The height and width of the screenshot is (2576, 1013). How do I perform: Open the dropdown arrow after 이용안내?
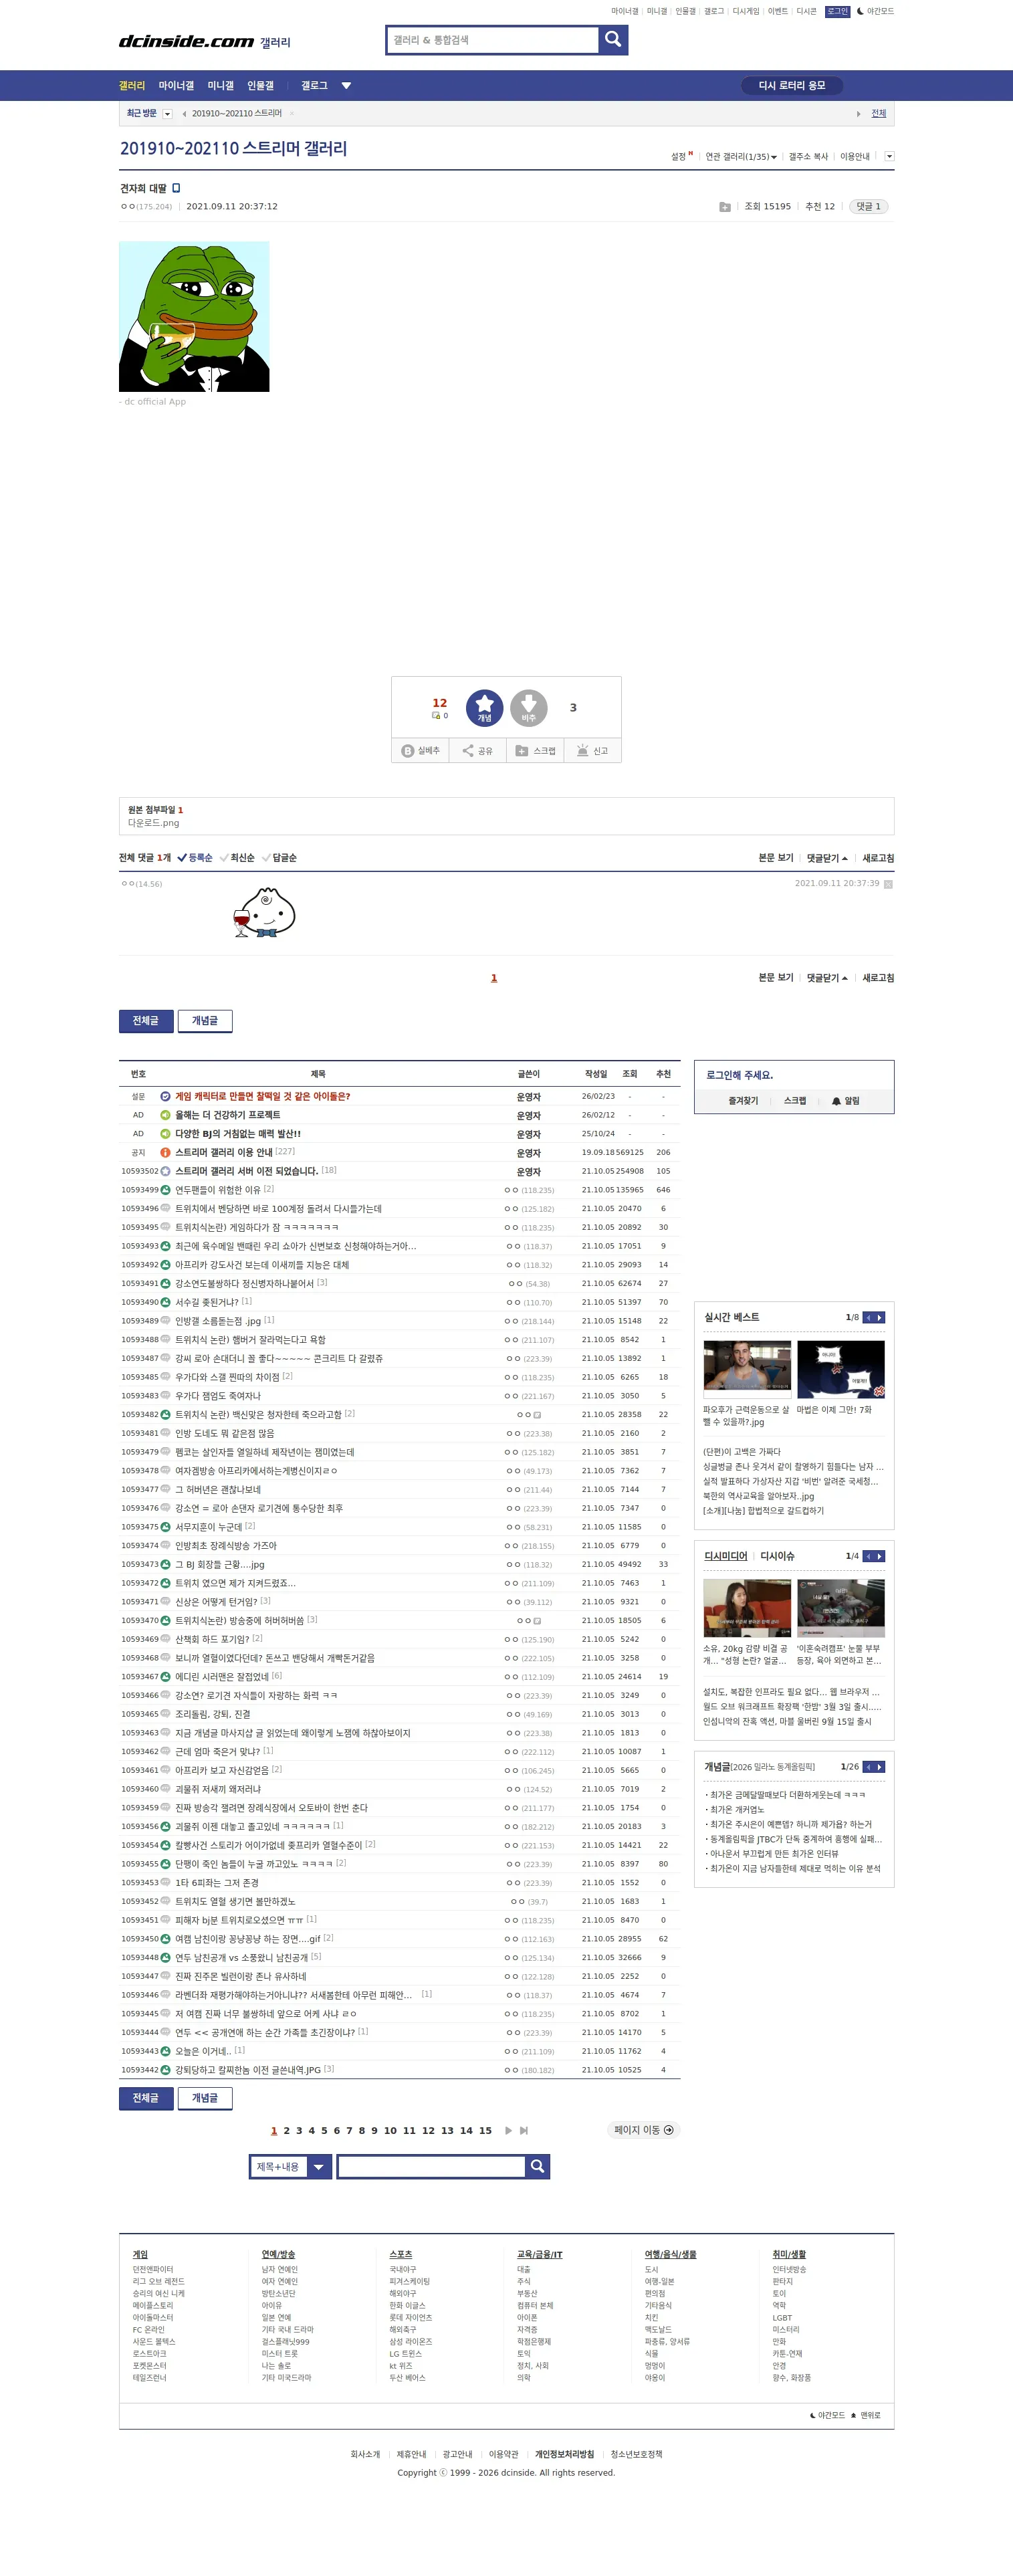click(889, 156)
